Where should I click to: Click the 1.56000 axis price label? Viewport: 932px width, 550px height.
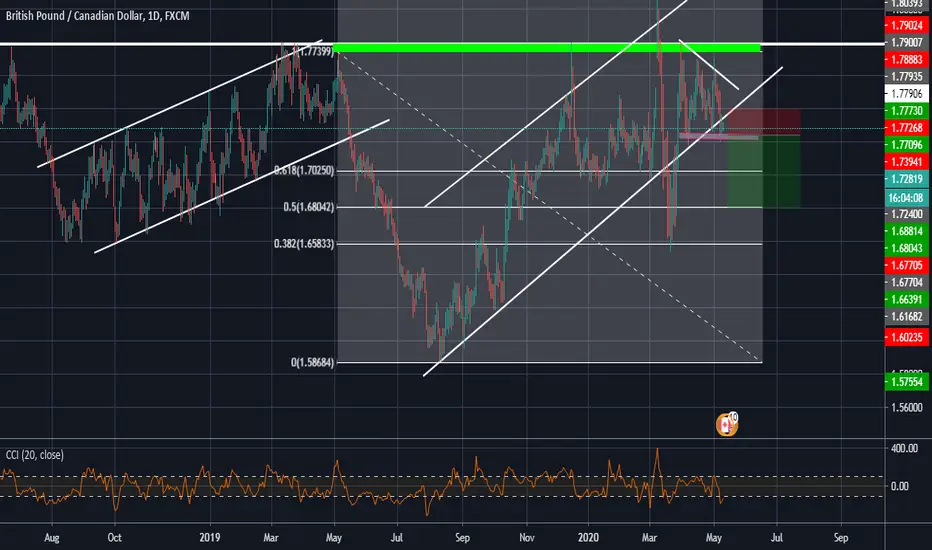[906, 407]
